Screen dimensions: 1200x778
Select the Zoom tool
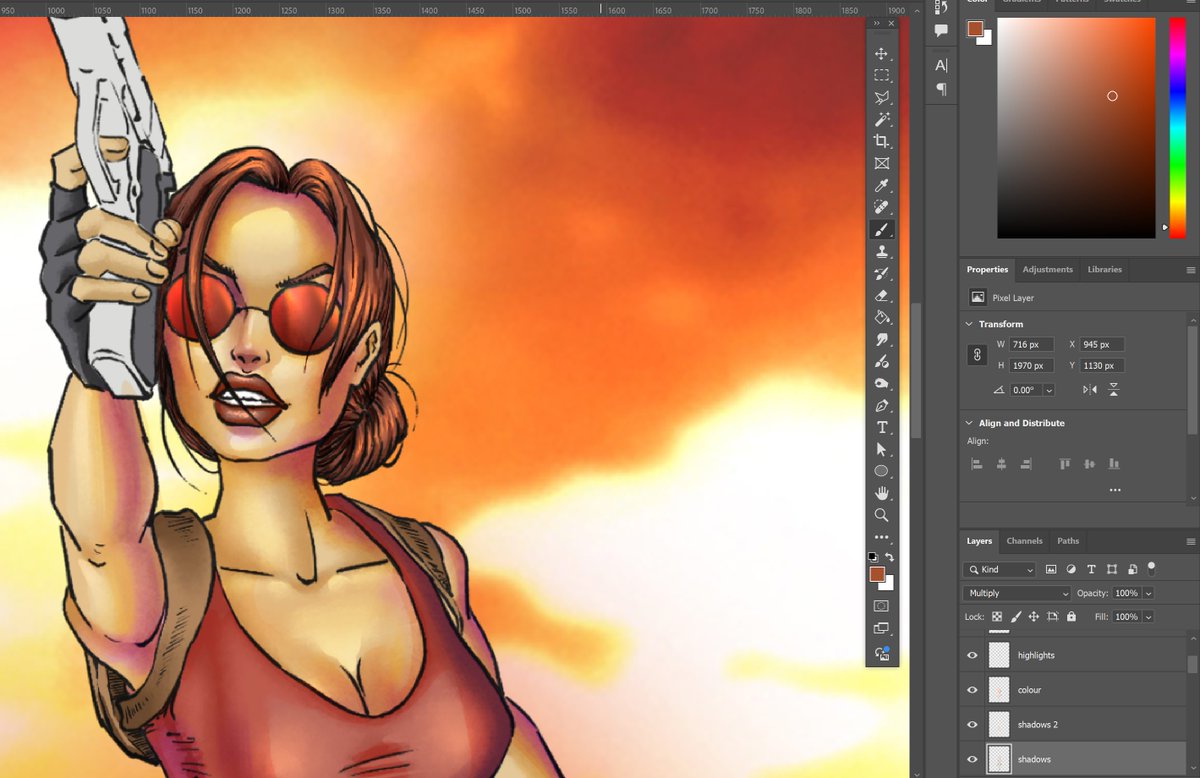coord(881,515)
